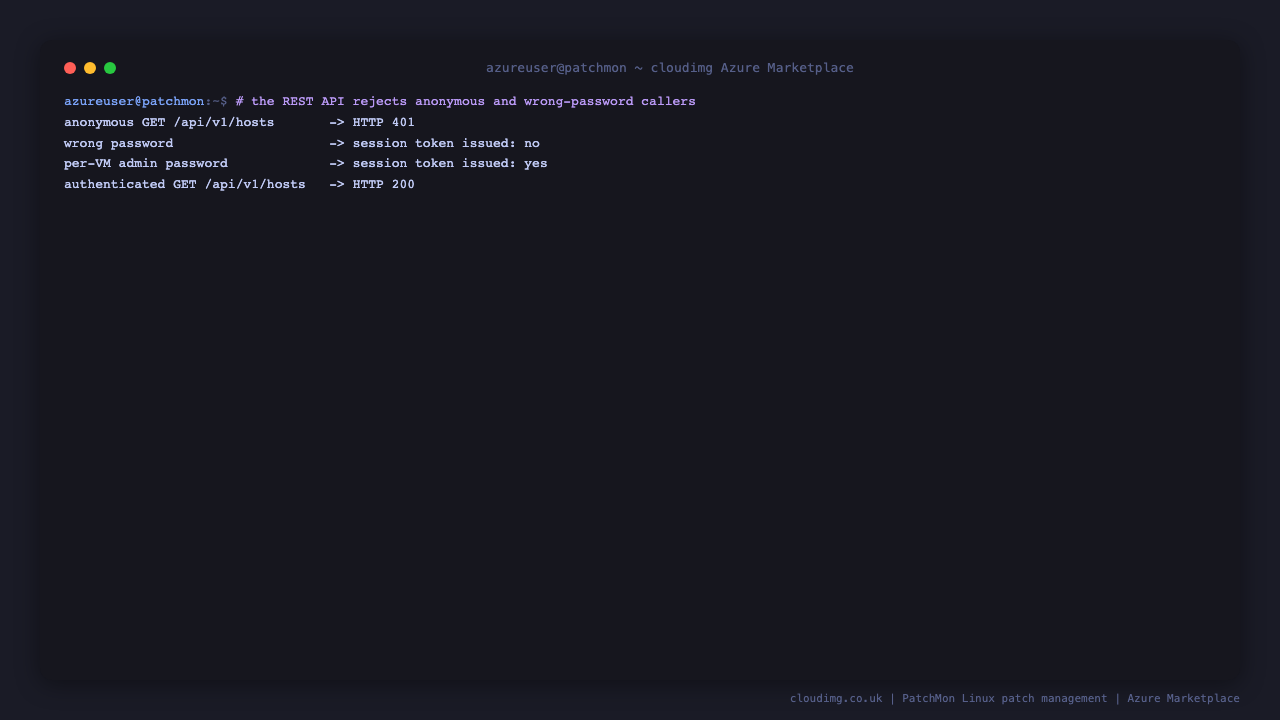Click the terminal title 'azureuser@patchmon ~ cloudimg Azure Marketplace'

[670, 68]
